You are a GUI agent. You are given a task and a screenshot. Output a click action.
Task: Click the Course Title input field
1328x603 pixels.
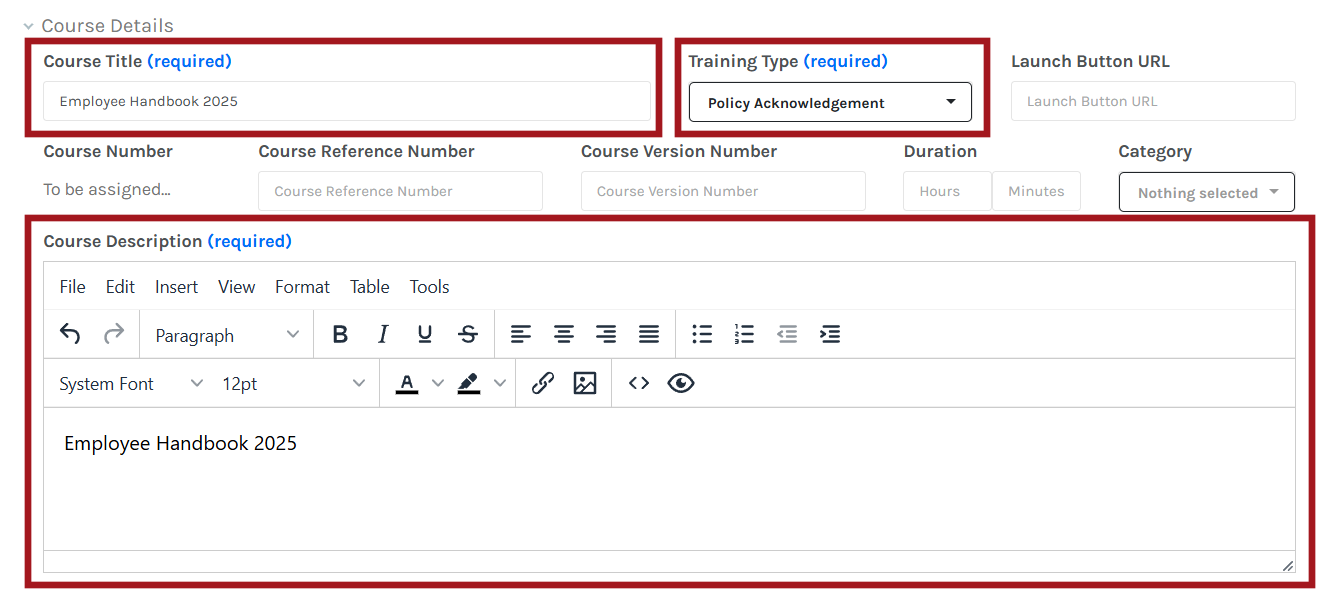click(347, 101)
